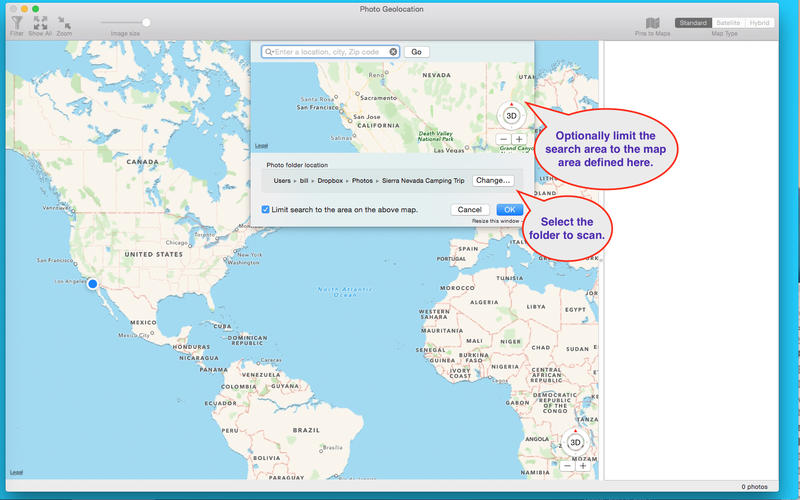The height and width of the screenshot is (500, 800).
Task: Confirm with the OK button
Action: coord(509,209)
